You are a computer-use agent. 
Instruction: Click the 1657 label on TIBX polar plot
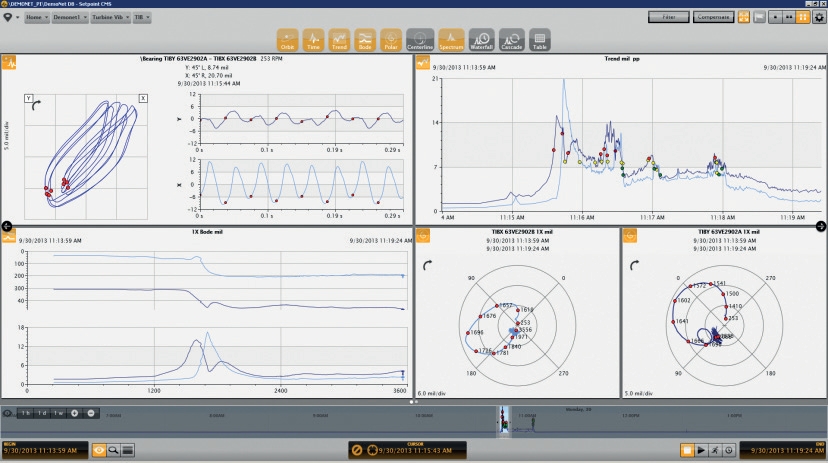click(x=506, y=305)
